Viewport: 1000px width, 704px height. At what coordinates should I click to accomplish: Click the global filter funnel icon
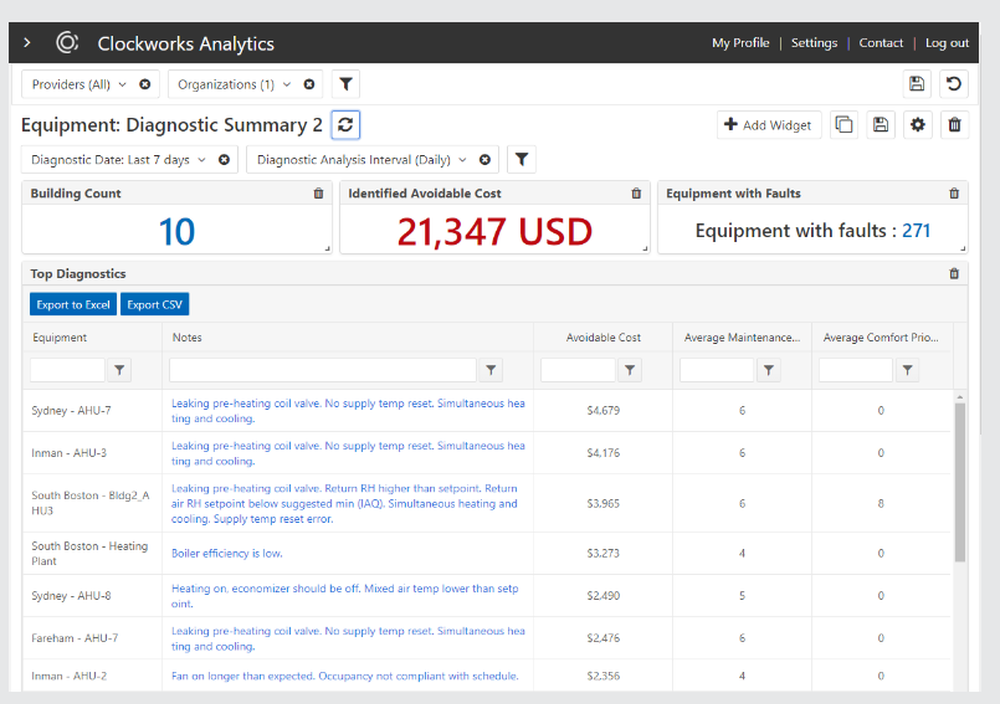[346, 84]
